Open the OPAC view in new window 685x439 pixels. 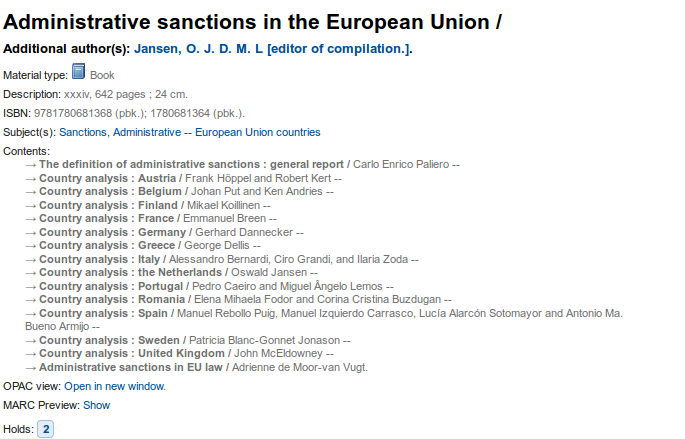tap(115, 385)
